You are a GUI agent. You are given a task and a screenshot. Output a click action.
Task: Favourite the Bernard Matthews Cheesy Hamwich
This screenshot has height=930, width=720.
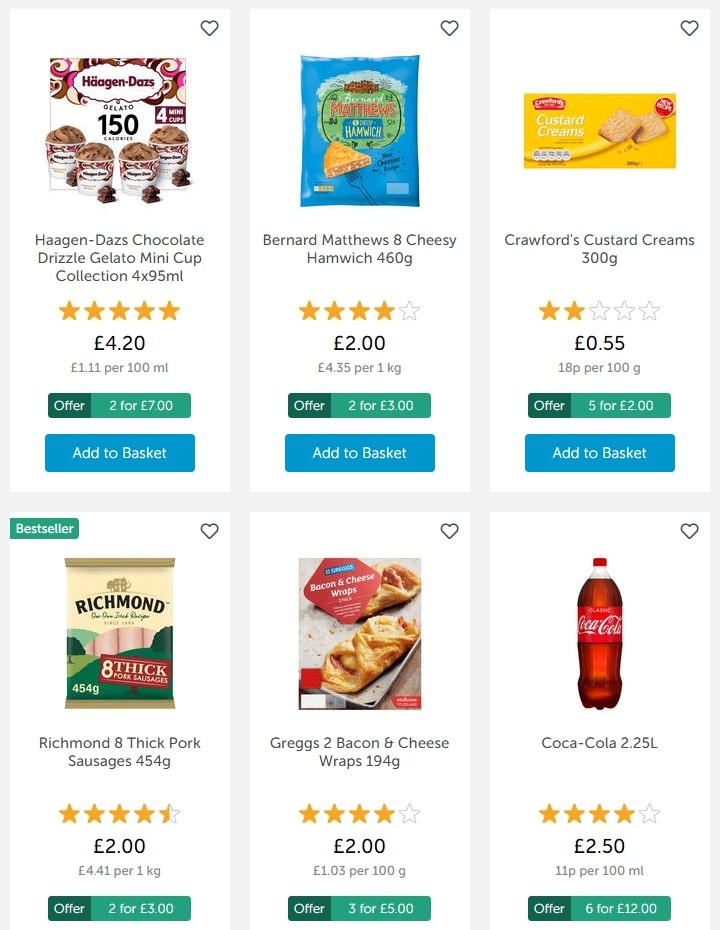pos(449,28)
